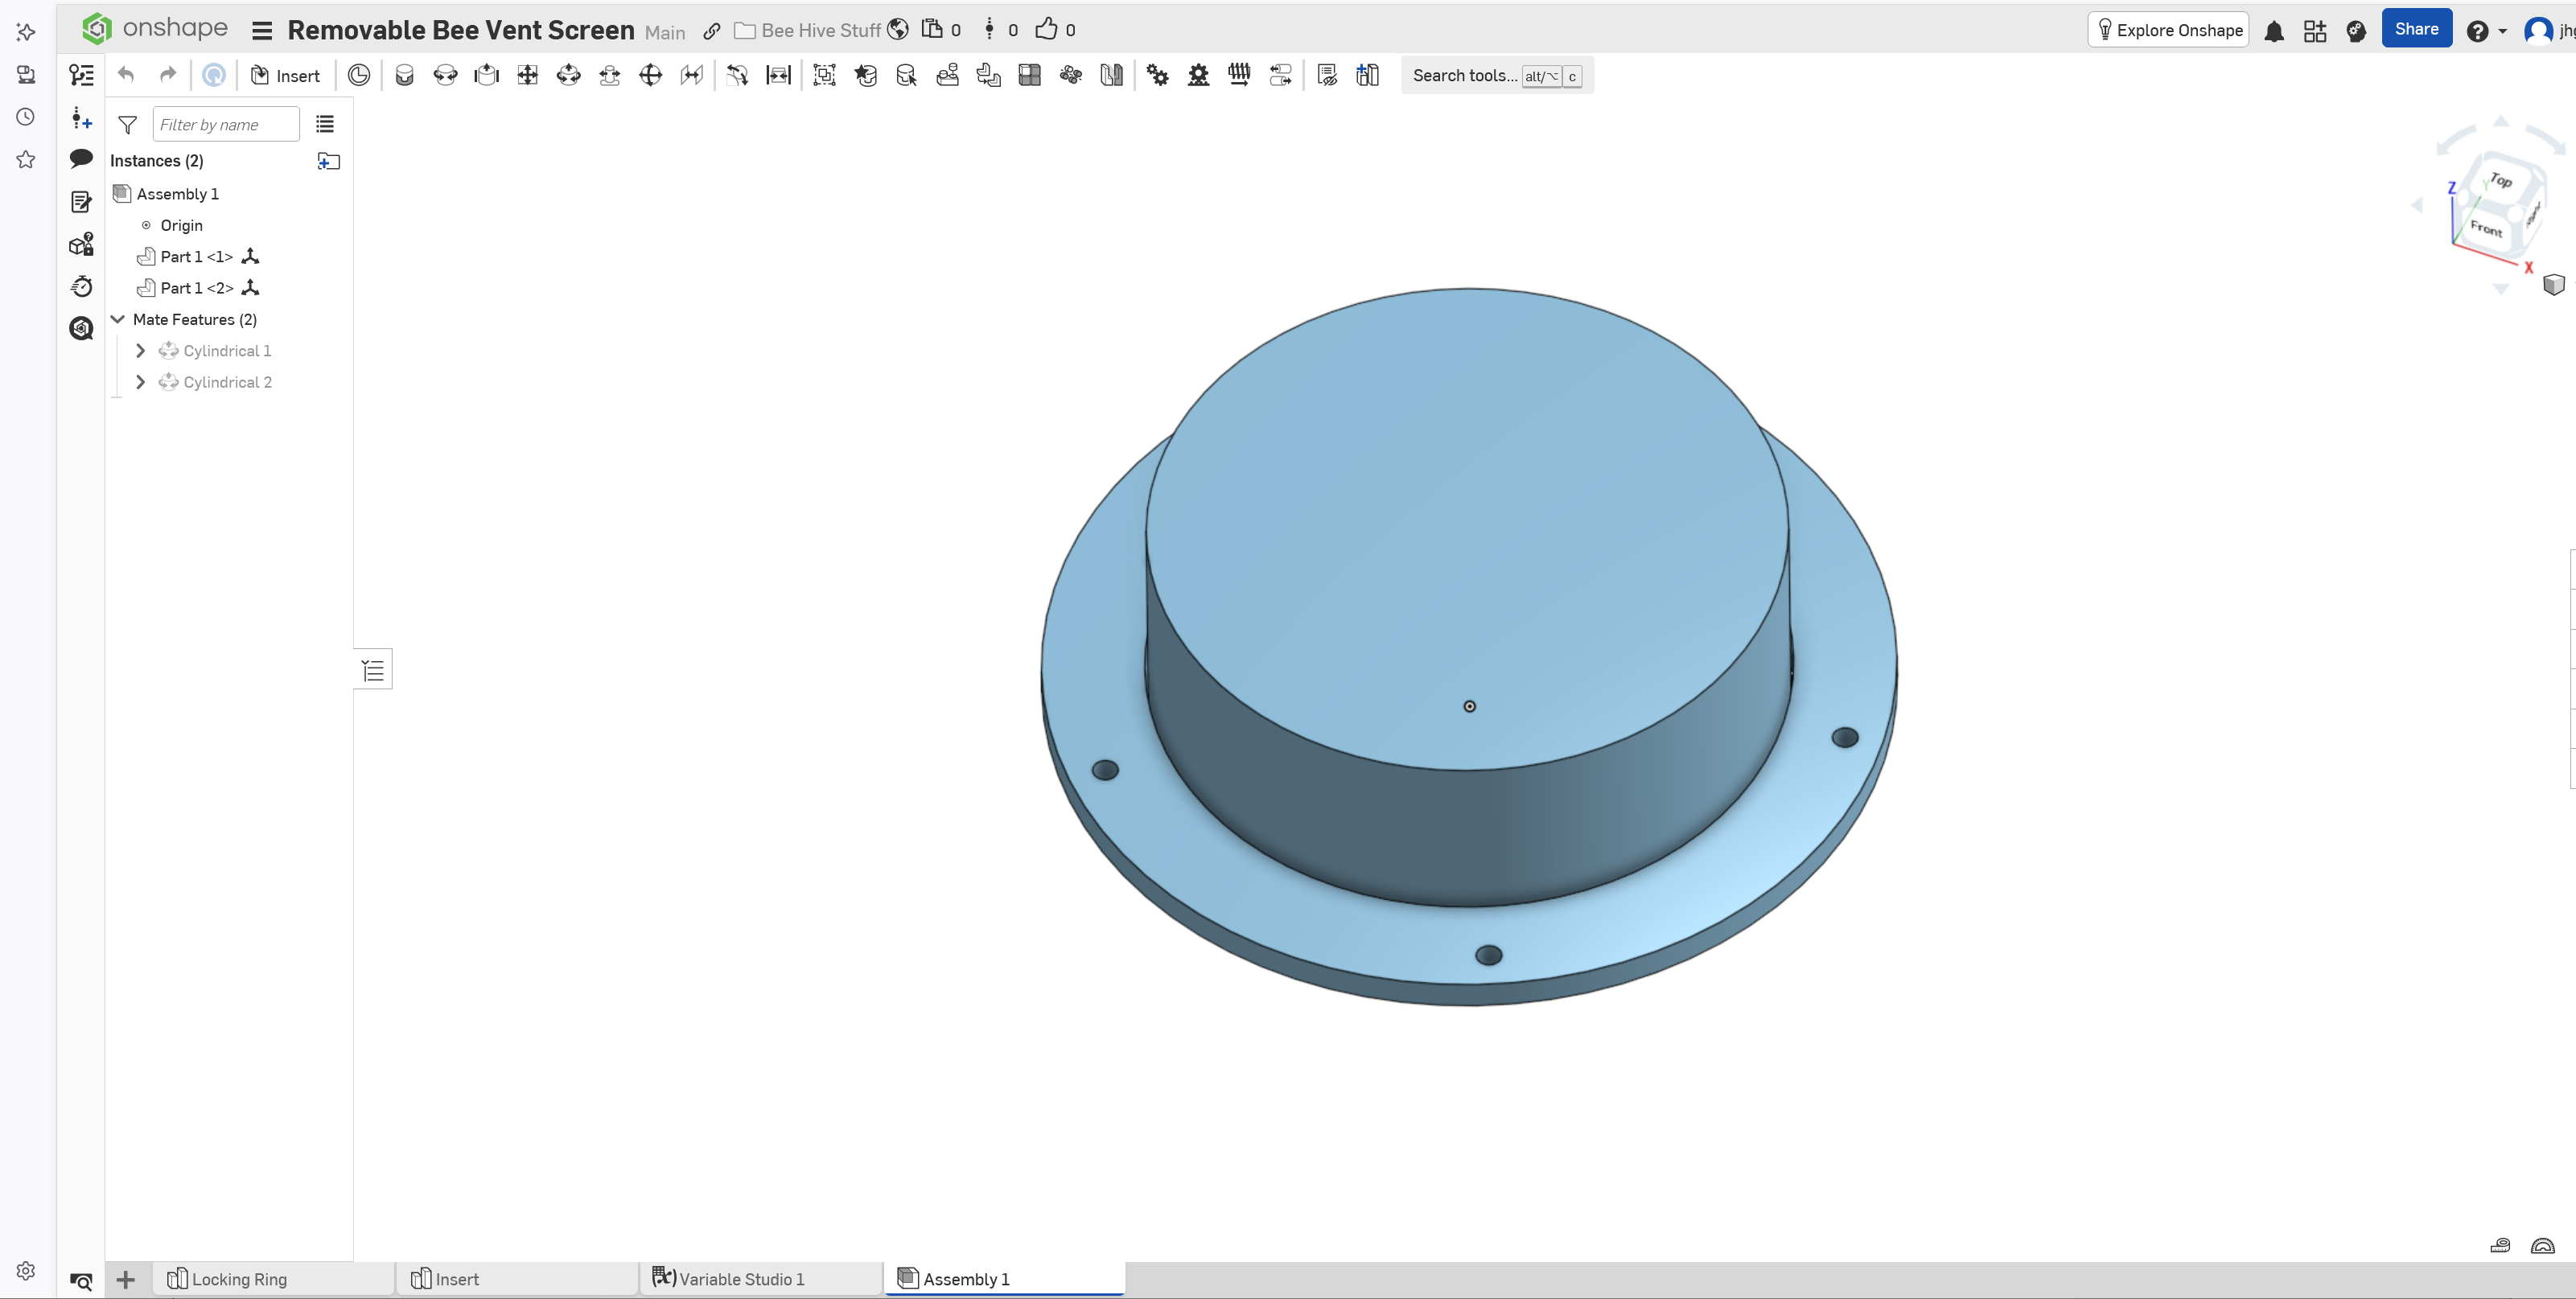Open the comments speech bubble panel
The image size is (2576, 1299).
[81, 159]
